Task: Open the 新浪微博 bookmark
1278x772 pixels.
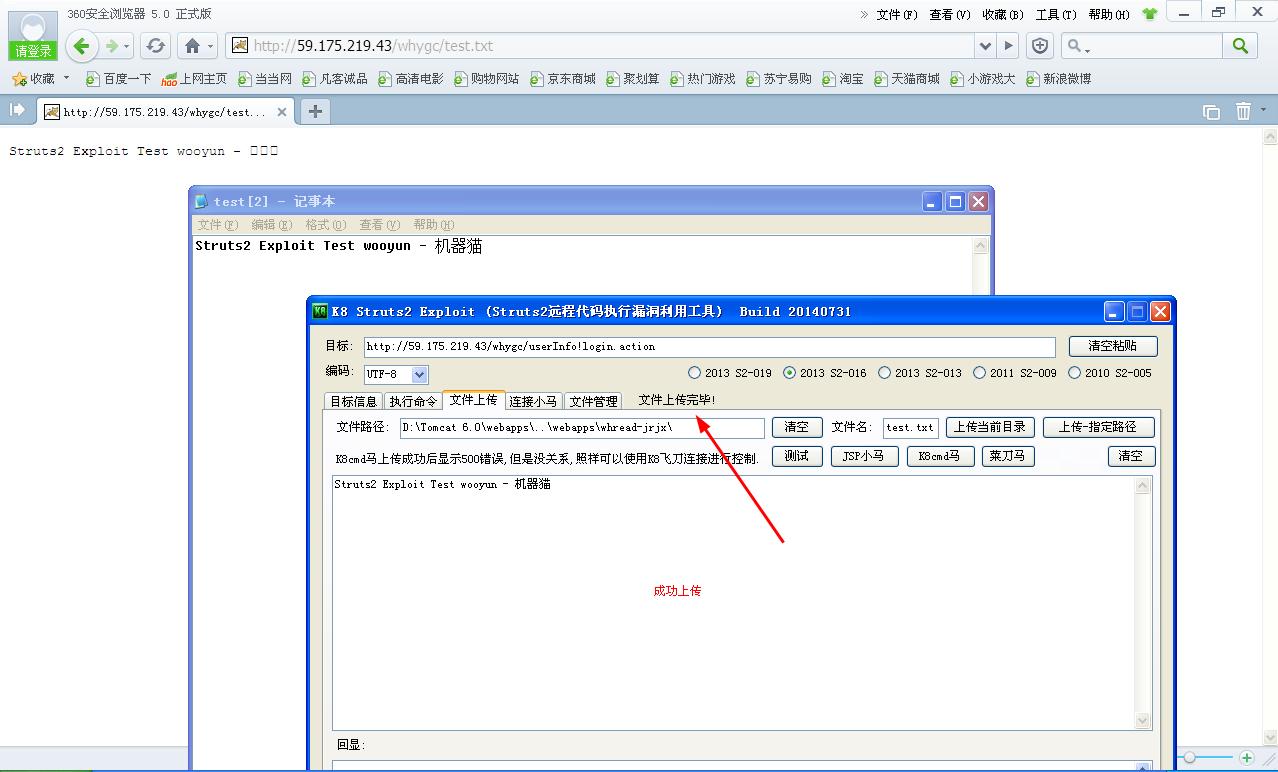Action: (x=1059, y=79)
